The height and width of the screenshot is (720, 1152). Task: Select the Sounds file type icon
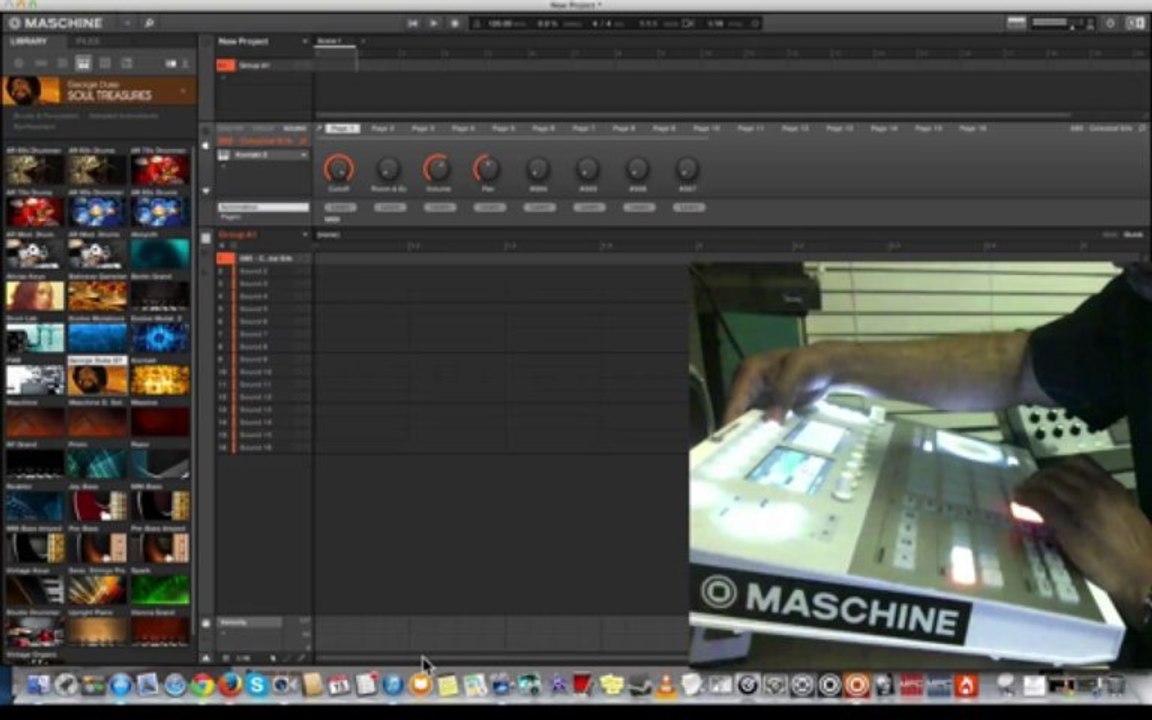[x=62, y=64]
